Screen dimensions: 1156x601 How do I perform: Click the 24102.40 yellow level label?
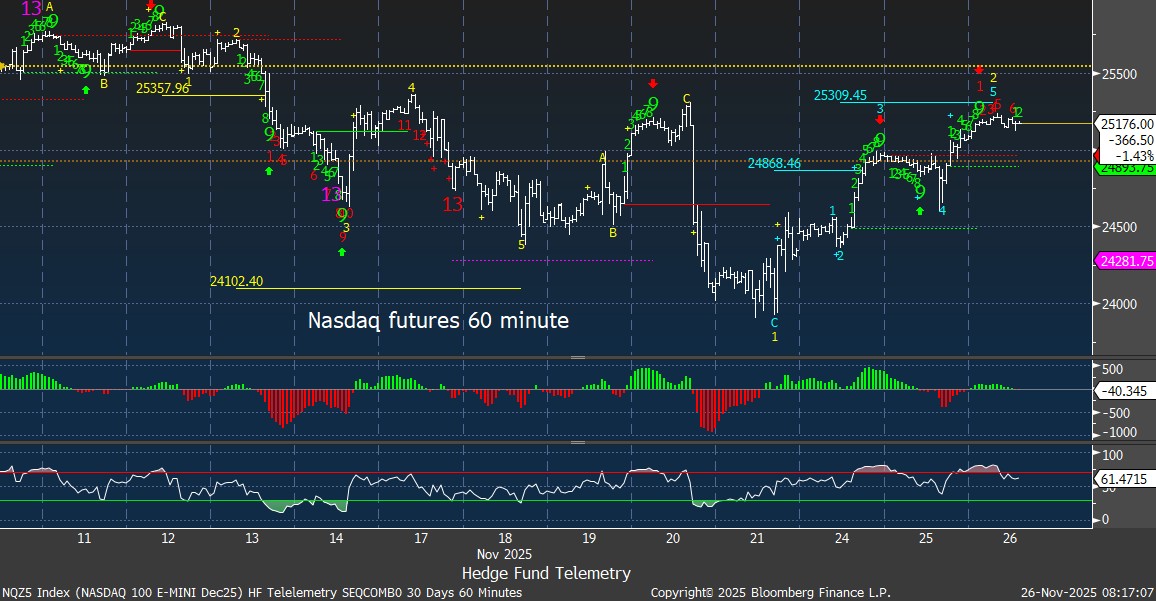[239, 281]
